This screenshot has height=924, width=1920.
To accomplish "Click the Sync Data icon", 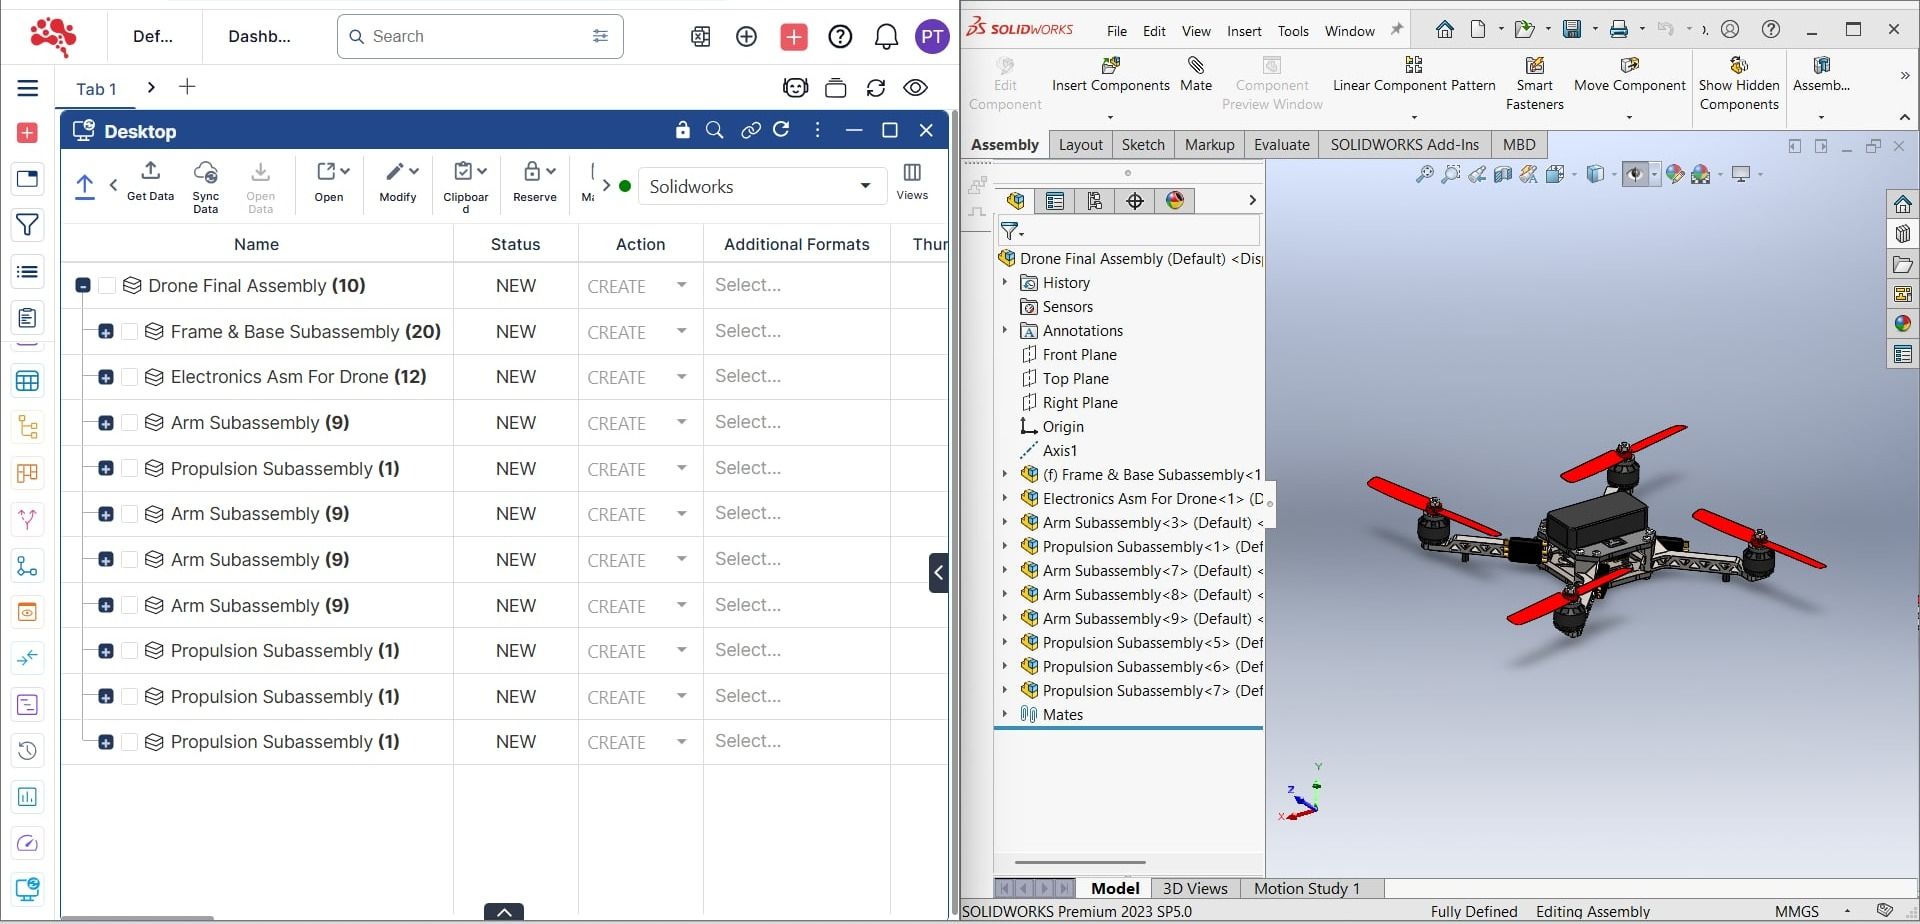I will tap(205, 172).
